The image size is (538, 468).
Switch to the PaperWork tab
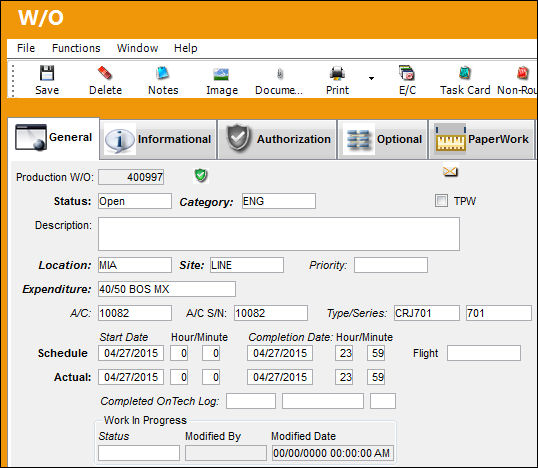482,139
